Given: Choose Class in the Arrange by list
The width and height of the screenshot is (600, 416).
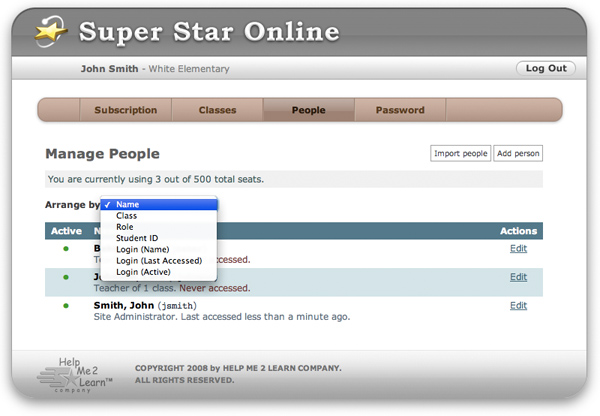Looking at the screenshot, I should coord(127,216).
